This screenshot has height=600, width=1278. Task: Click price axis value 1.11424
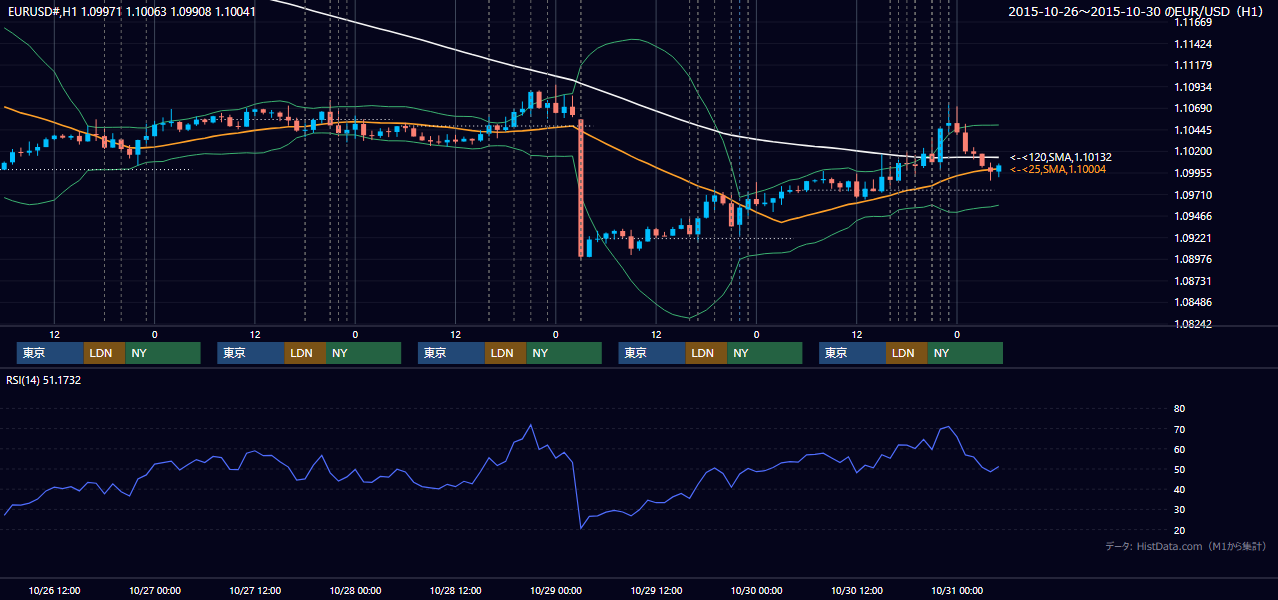click(1193, 44)
